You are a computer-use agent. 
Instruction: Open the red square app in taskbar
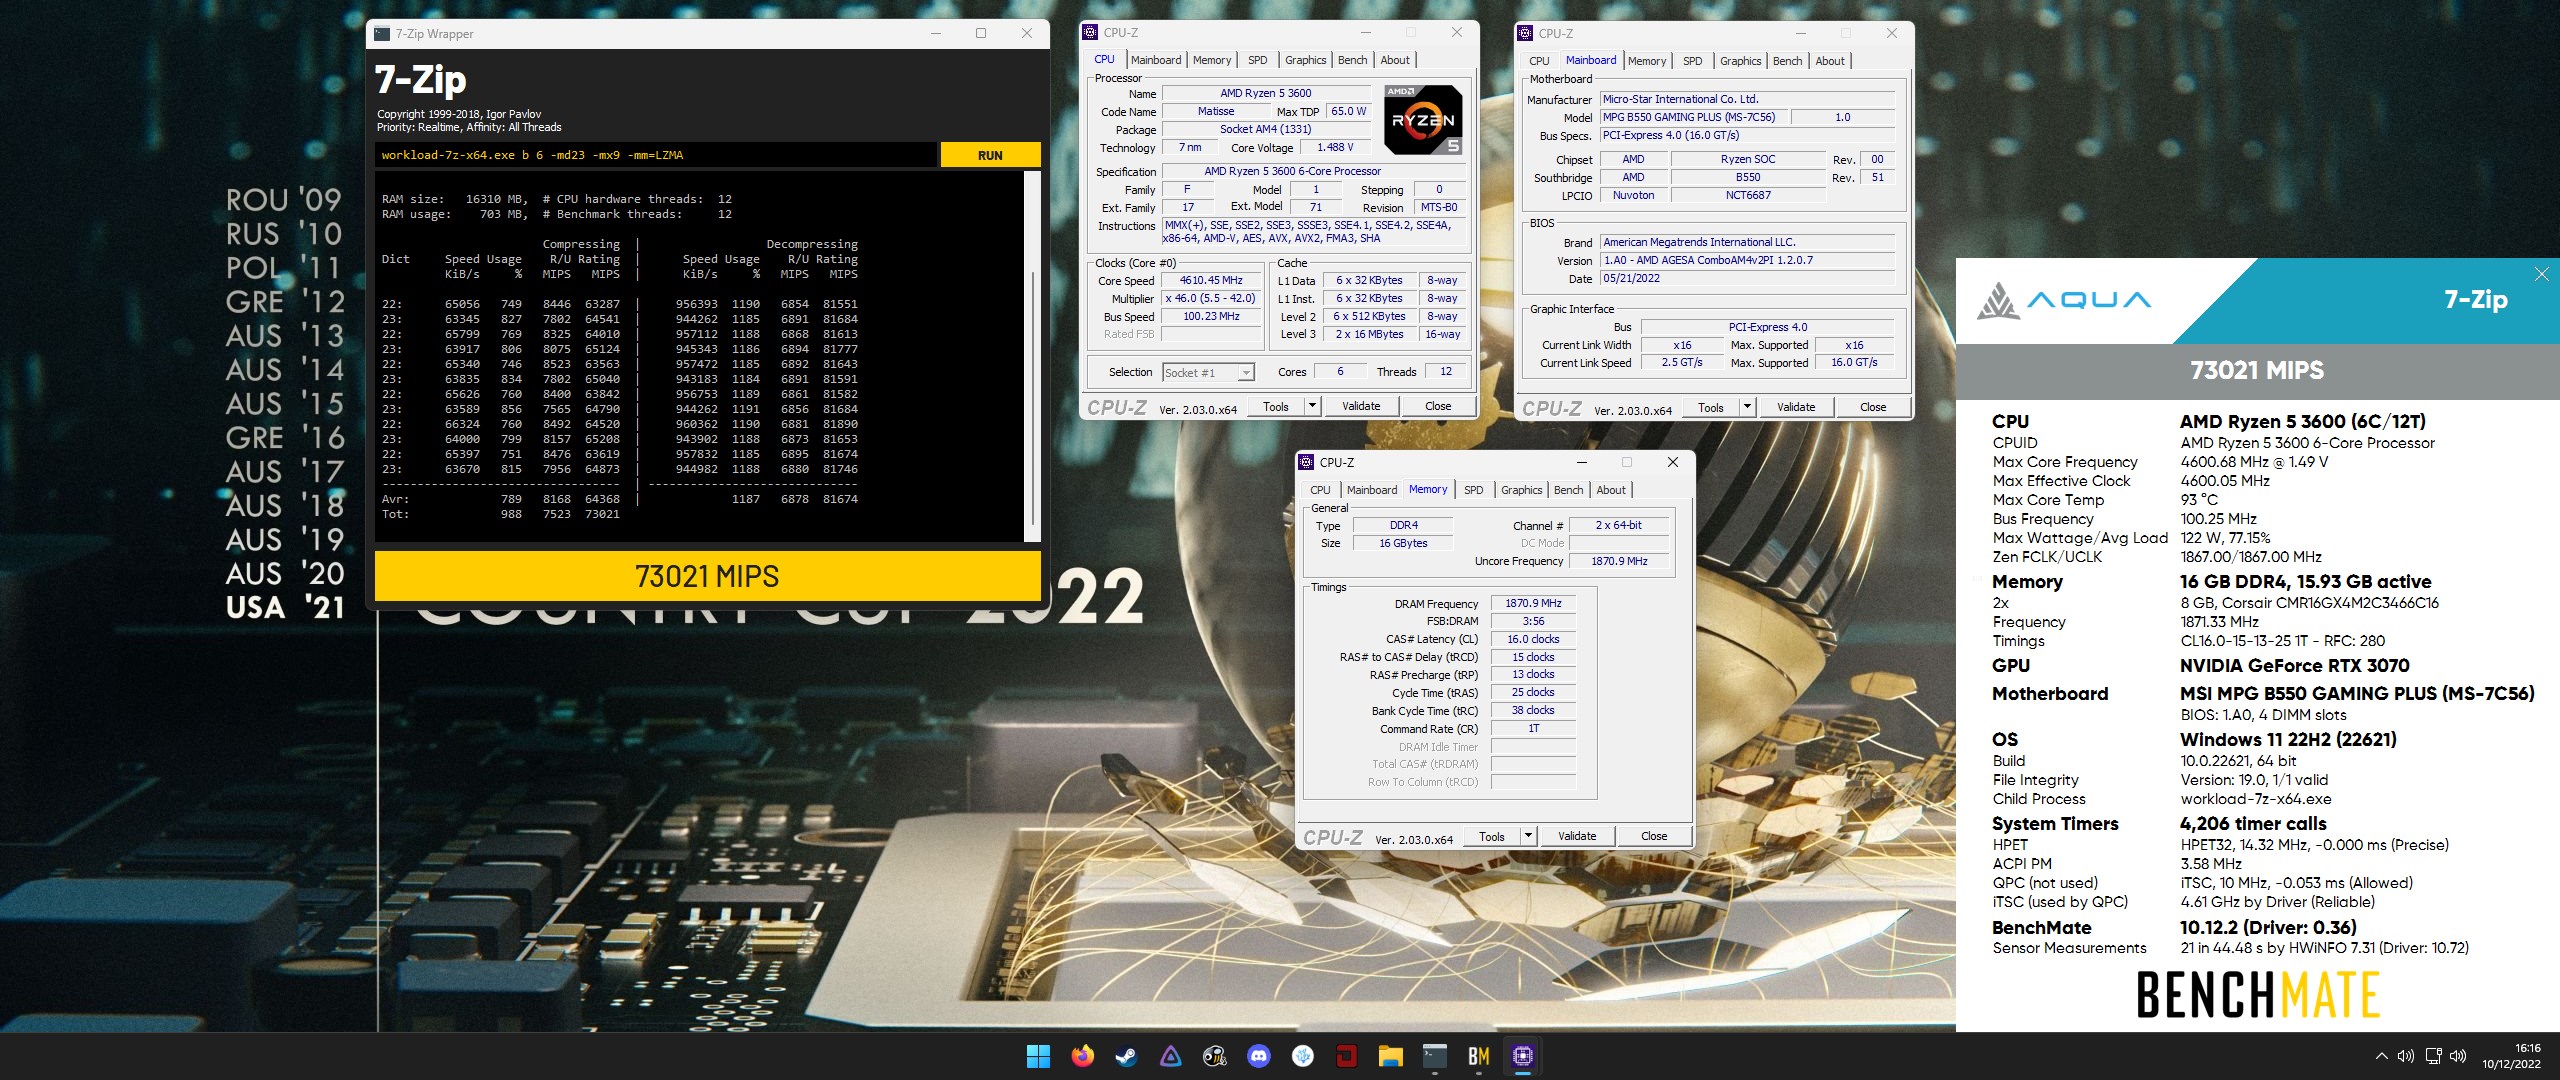click(x=1346, y=1056)
